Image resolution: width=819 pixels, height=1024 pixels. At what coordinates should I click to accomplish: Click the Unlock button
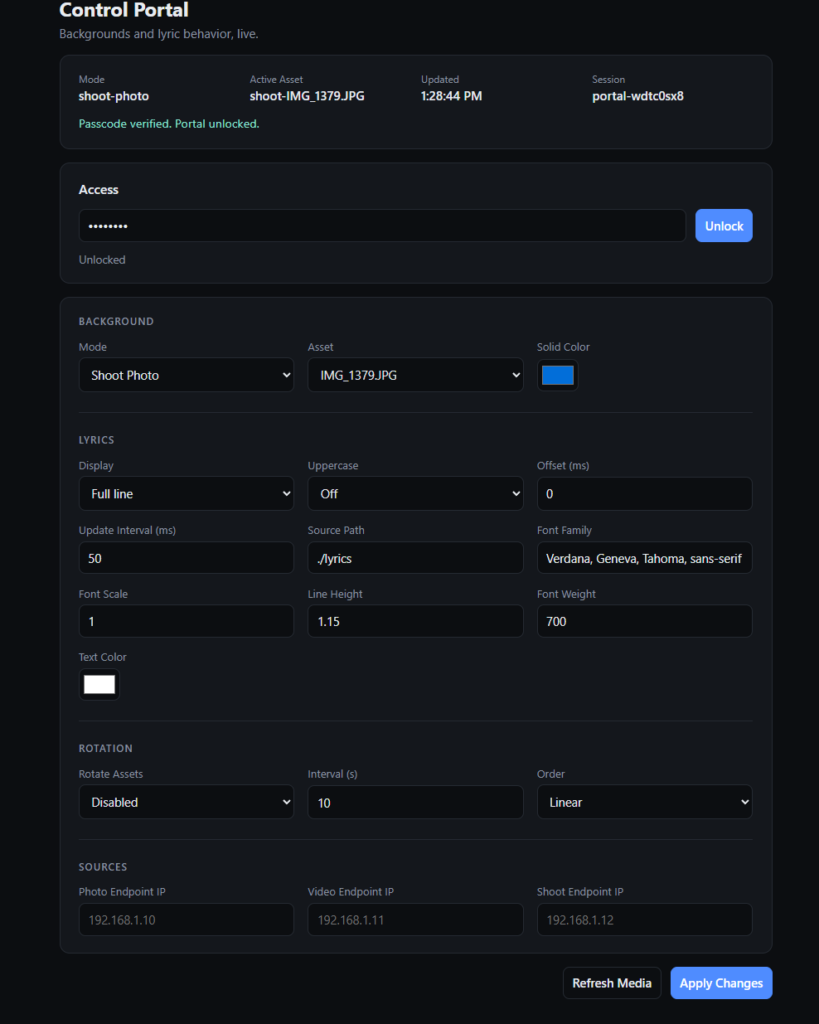pos(724,226)
